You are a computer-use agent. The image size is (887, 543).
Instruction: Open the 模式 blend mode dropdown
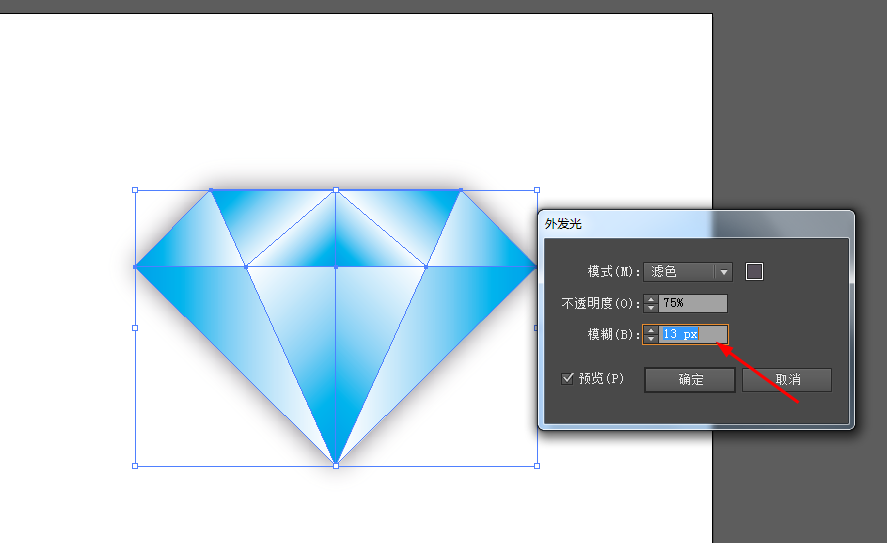(x=687, y=272)
